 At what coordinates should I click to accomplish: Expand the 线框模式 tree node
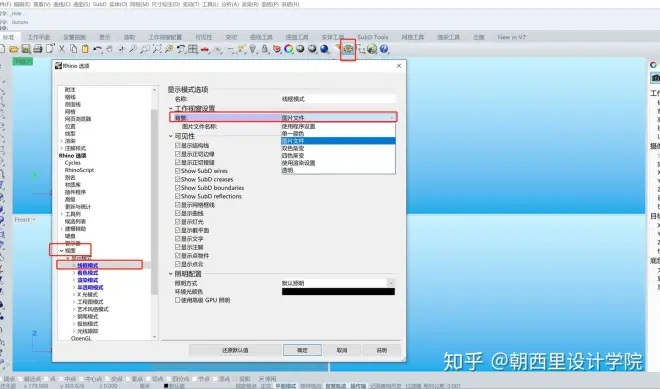pos(74,266)
